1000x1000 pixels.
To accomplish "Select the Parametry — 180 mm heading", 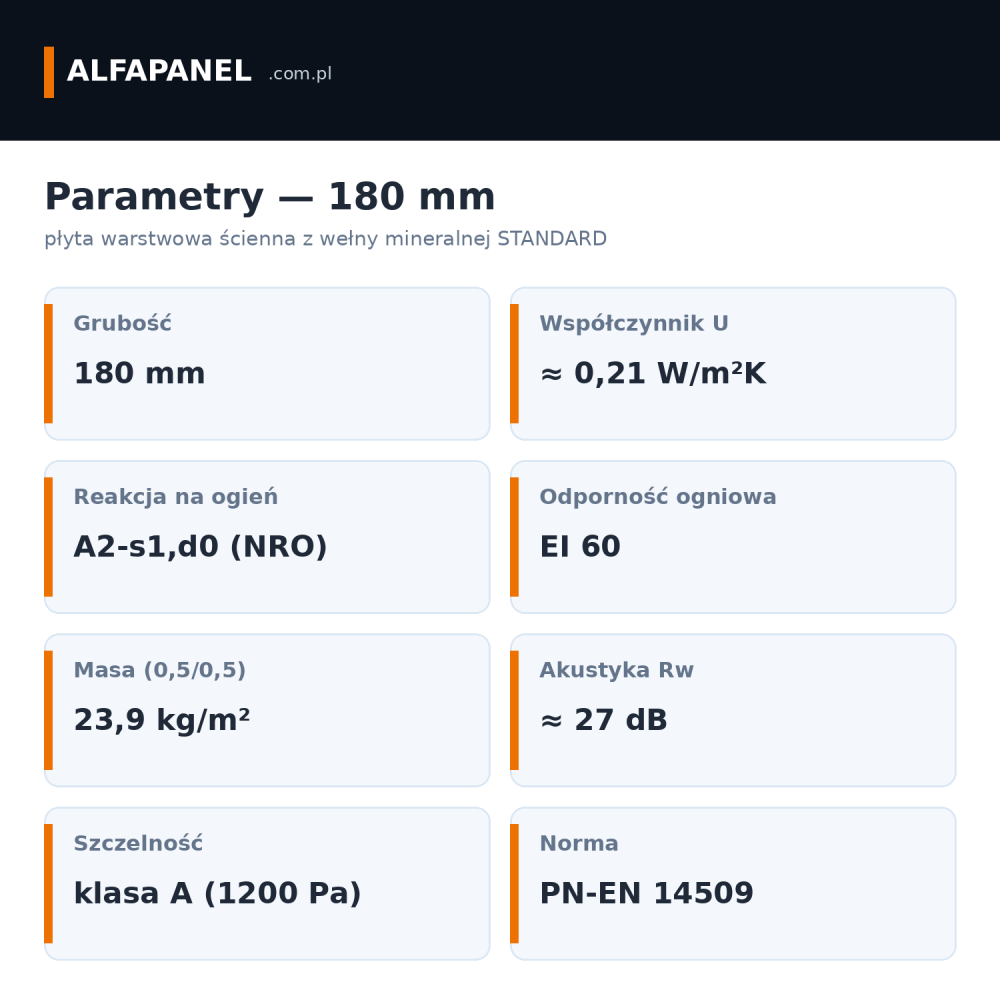I will pyautogui.click(x=270, y=196).
